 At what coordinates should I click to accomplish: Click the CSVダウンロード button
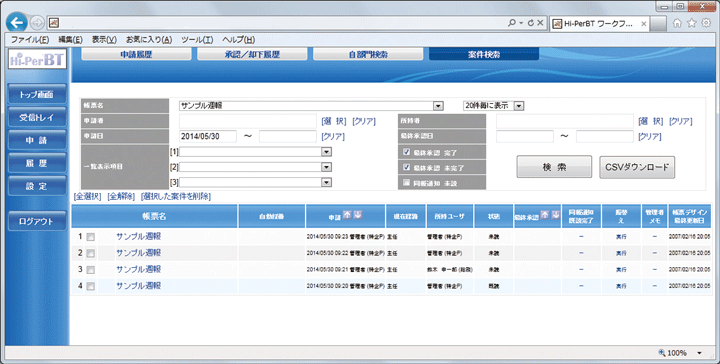[637, 167]
